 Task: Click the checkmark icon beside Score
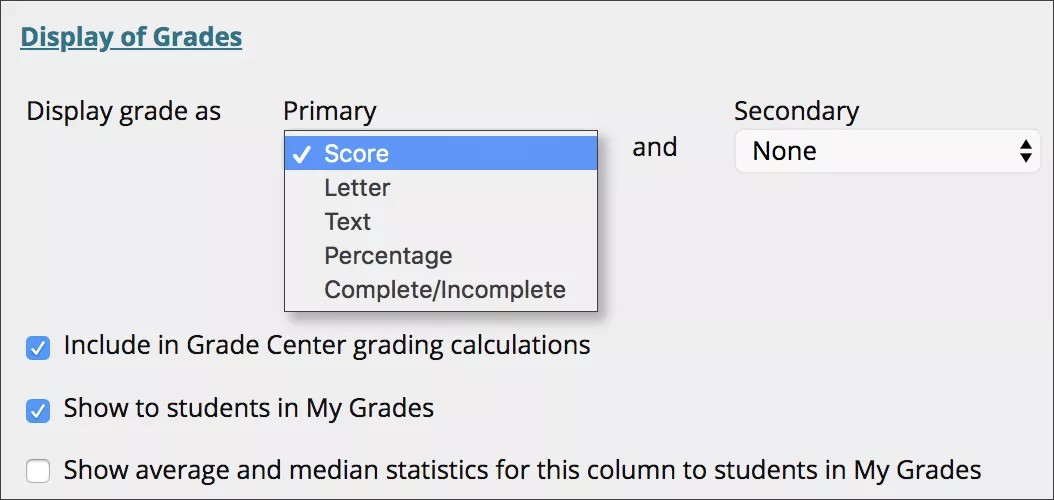[x=302, y=154]
